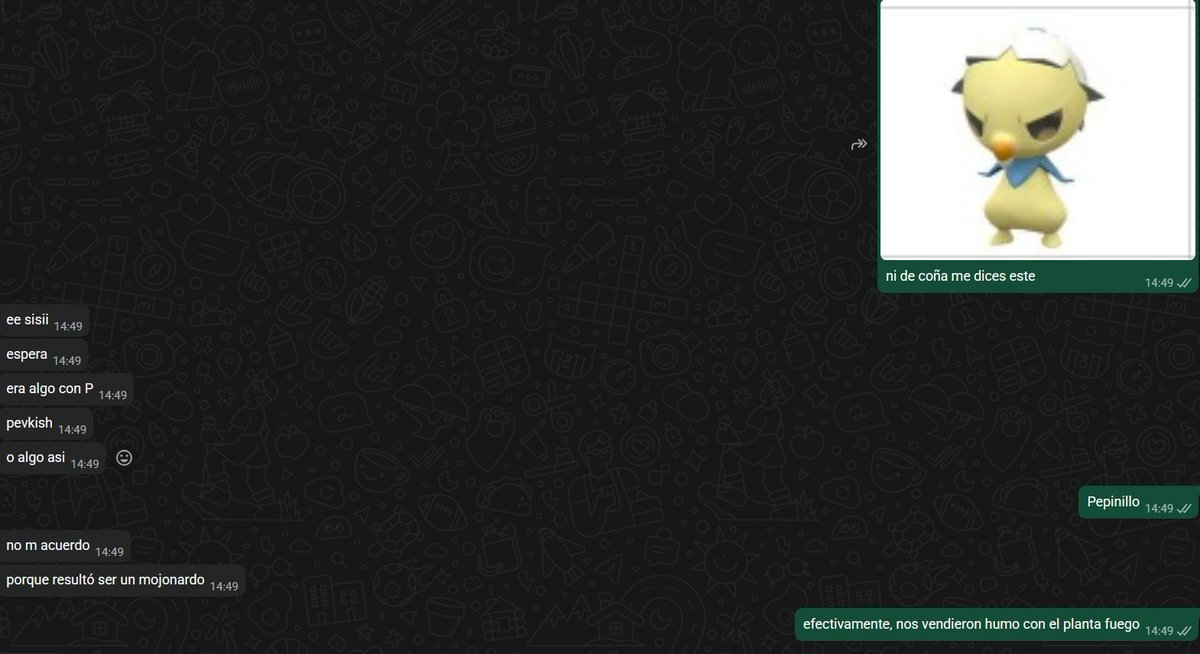Screen dimensions: 1200x654
Task: Click the forward arrow icon beside the image
Action: click(858, 145)
